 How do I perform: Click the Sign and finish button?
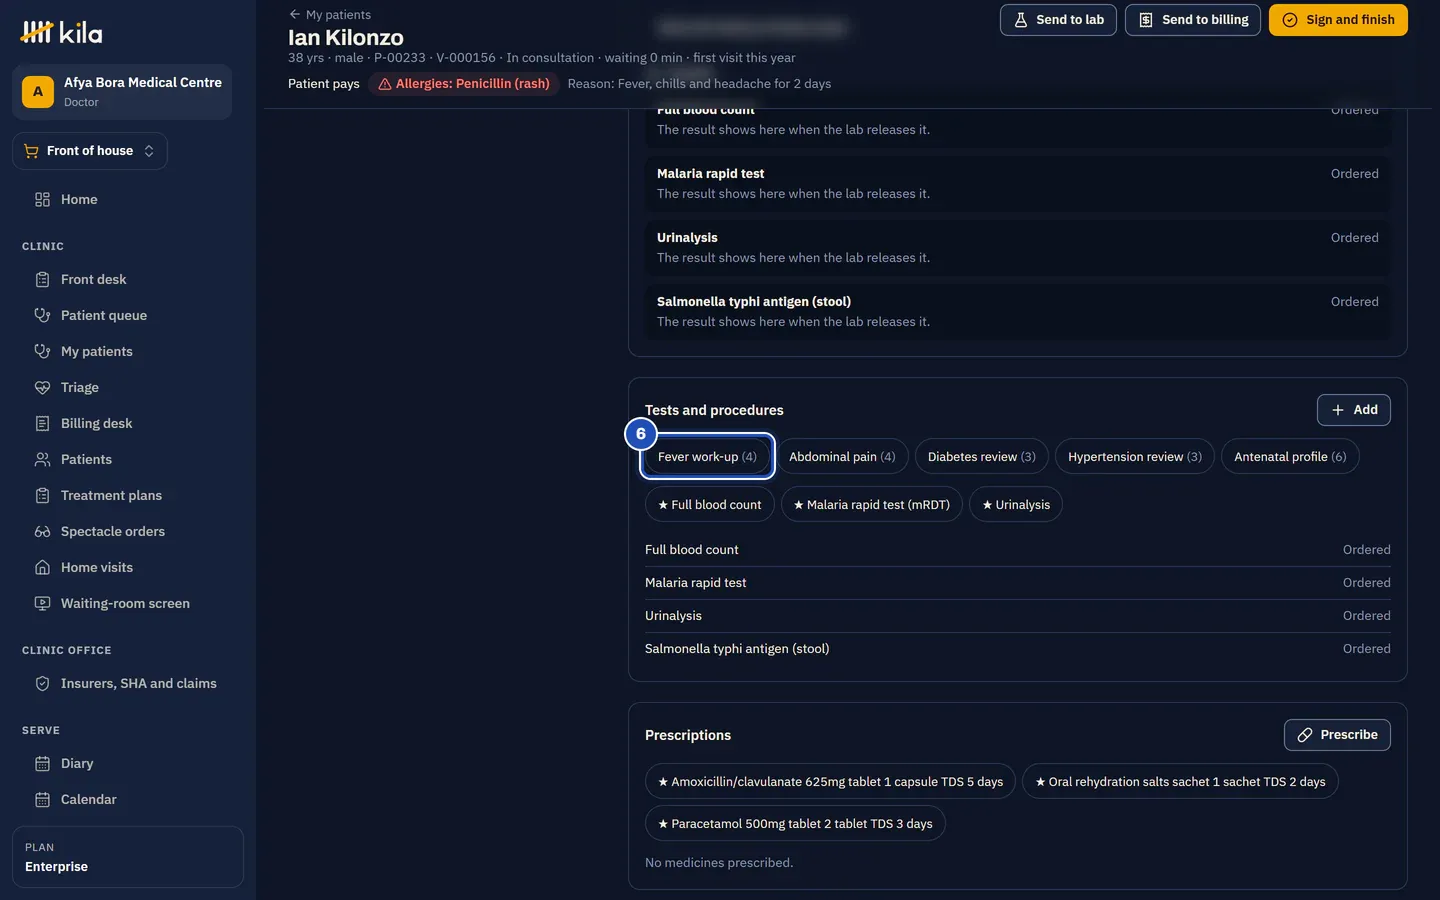1338,20
